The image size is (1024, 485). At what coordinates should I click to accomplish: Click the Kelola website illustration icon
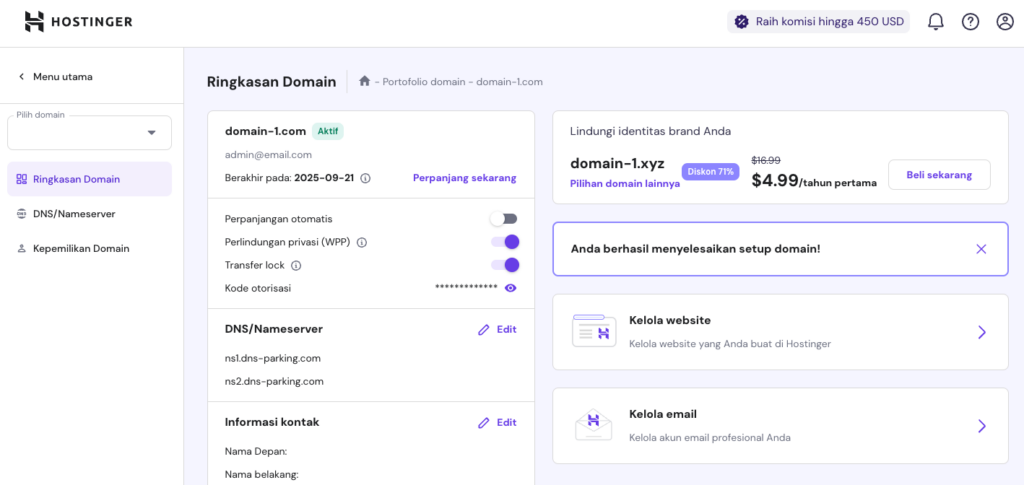click(x=594, y=331)
